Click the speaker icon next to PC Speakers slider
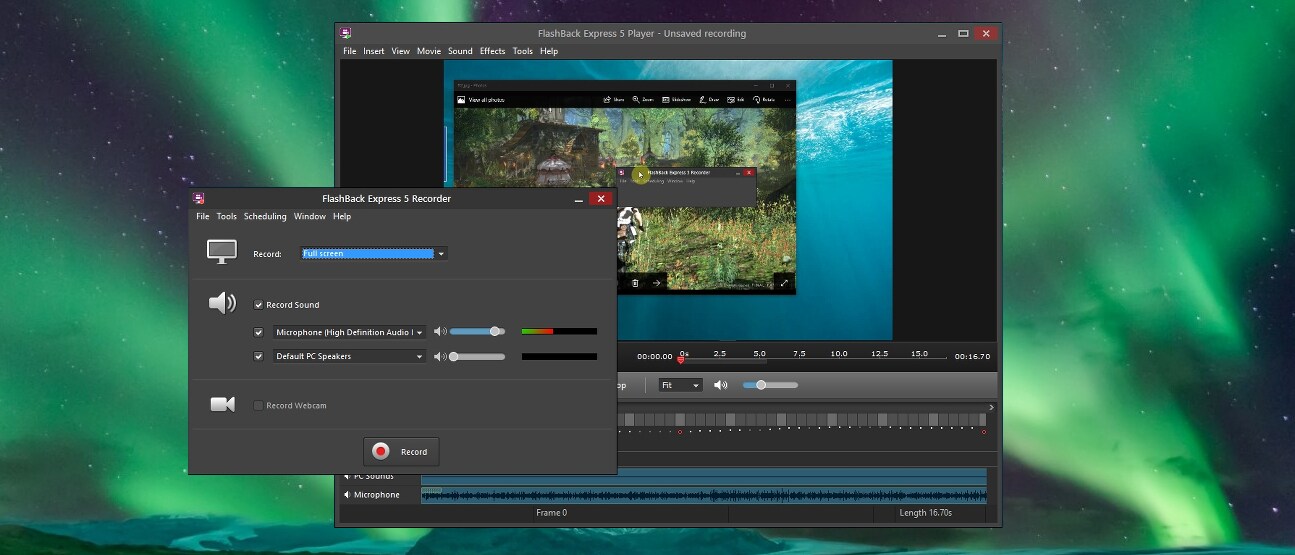The height and width of the screenshot is (555, 1295). click(440, 356)
